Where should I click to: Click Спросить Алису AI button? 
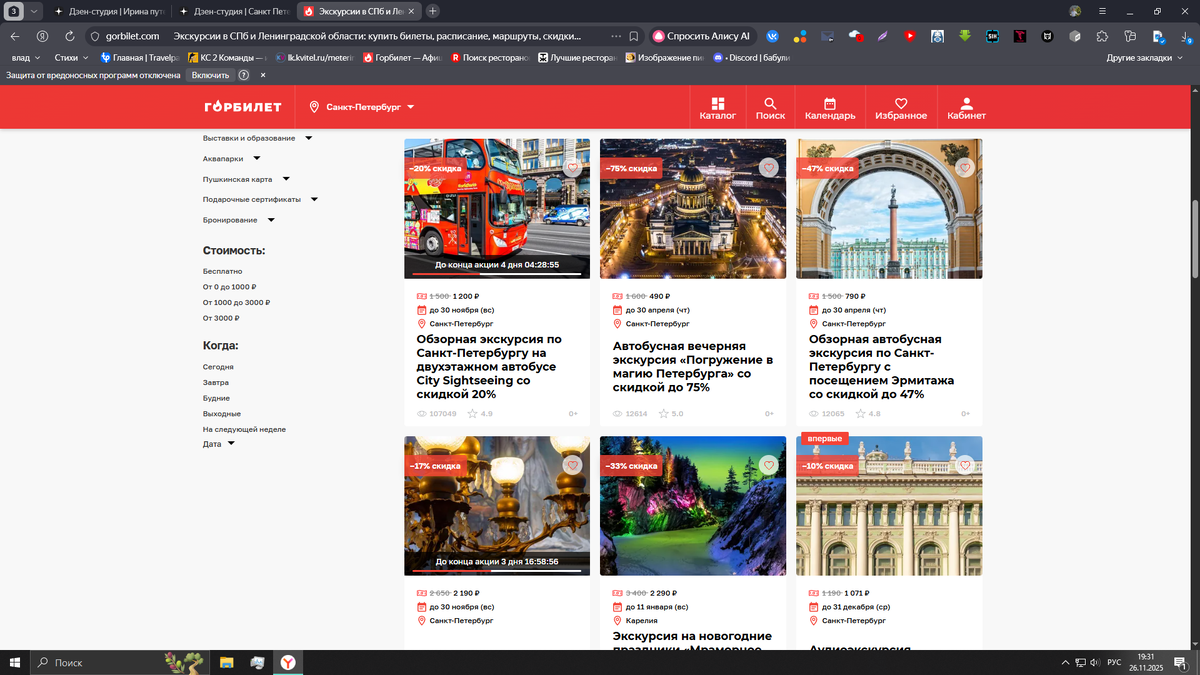pyautogui.click(x=701, y=36)
